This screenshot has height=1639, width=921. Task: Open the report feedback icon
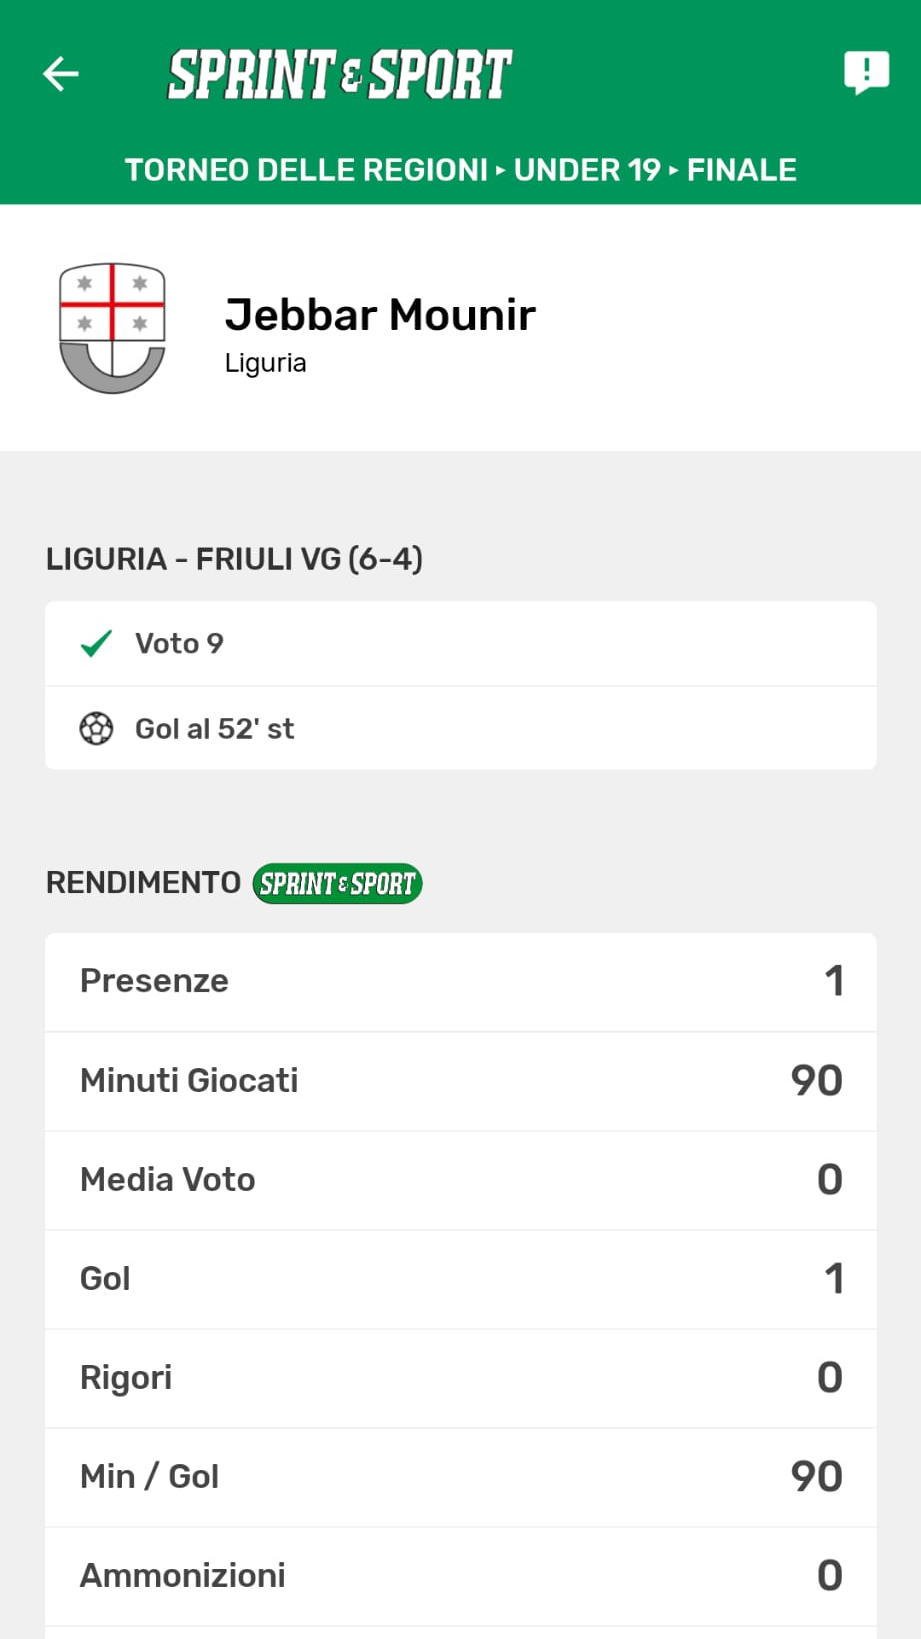coord(866,73)
